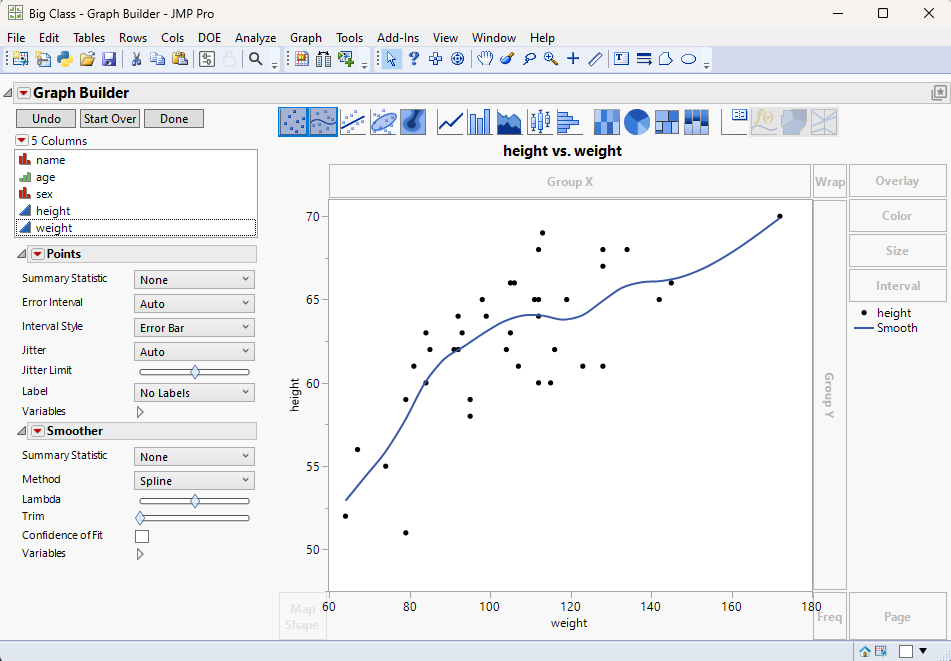Open the Points red triangle menu

tap(38, 254)
